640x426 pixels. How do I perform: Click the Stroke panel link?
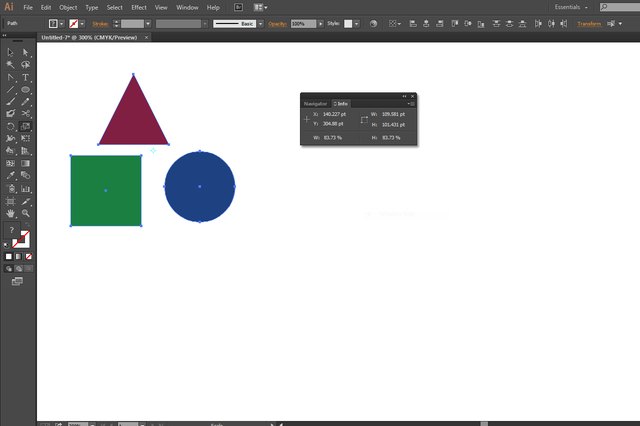click(x=100, y=24)
